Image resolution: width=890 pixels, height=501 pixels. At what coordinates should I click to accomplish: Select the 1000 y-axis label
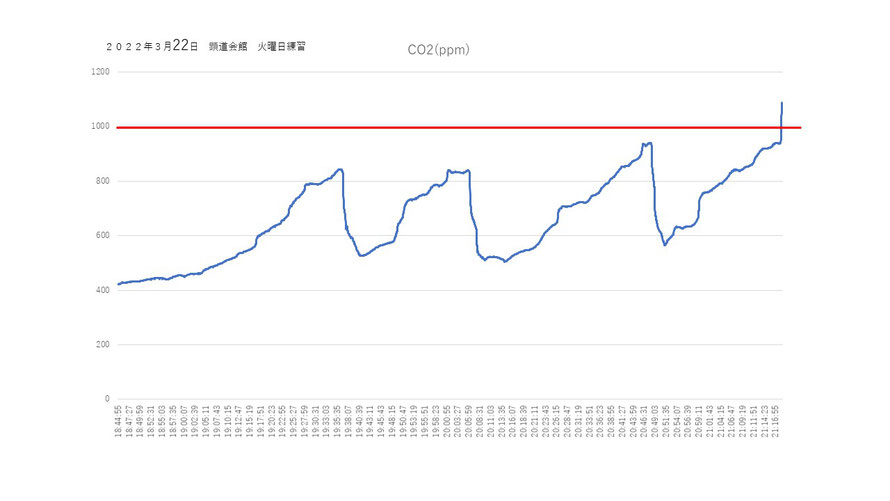coord(100,127)
